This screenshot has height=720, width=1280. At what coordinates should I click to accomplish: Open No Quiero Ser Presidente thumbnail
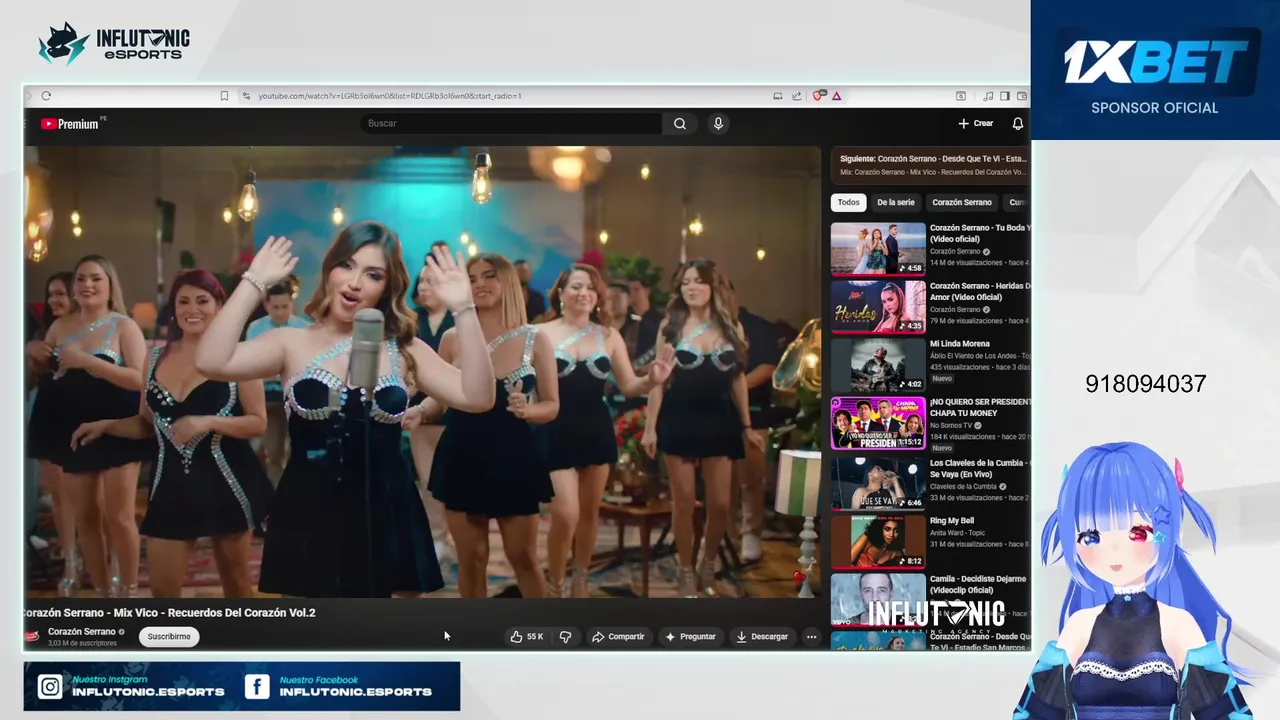click(x=878, y=423)
